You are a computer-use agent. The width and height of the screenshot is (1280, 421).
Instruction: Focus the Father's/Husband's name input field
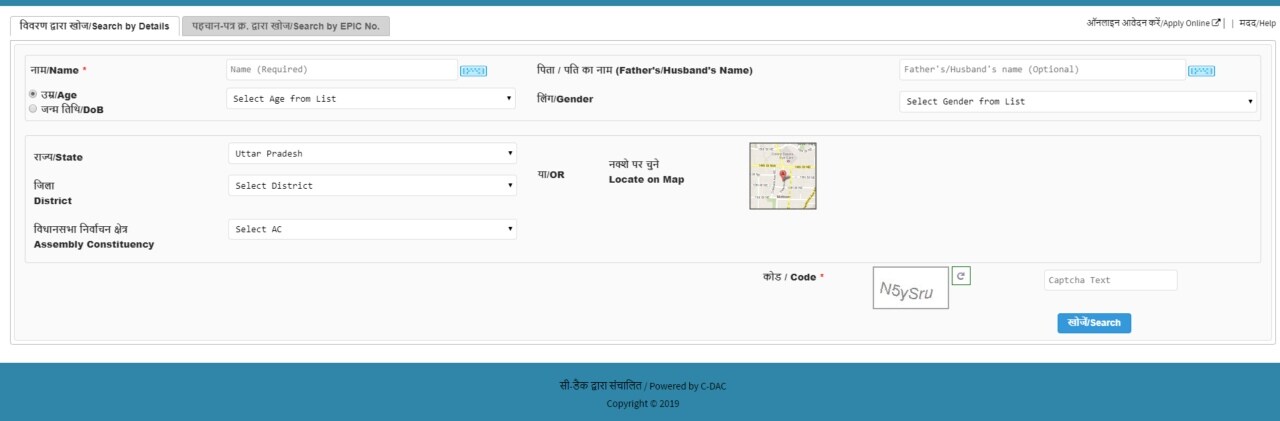point(1042,70)
